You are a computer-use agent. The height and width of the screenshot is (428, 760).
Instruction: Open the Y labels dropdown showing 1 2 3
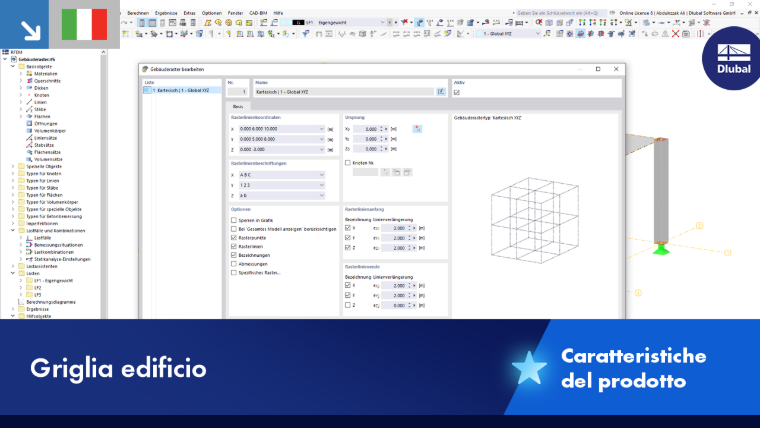[x=282, y=185]
